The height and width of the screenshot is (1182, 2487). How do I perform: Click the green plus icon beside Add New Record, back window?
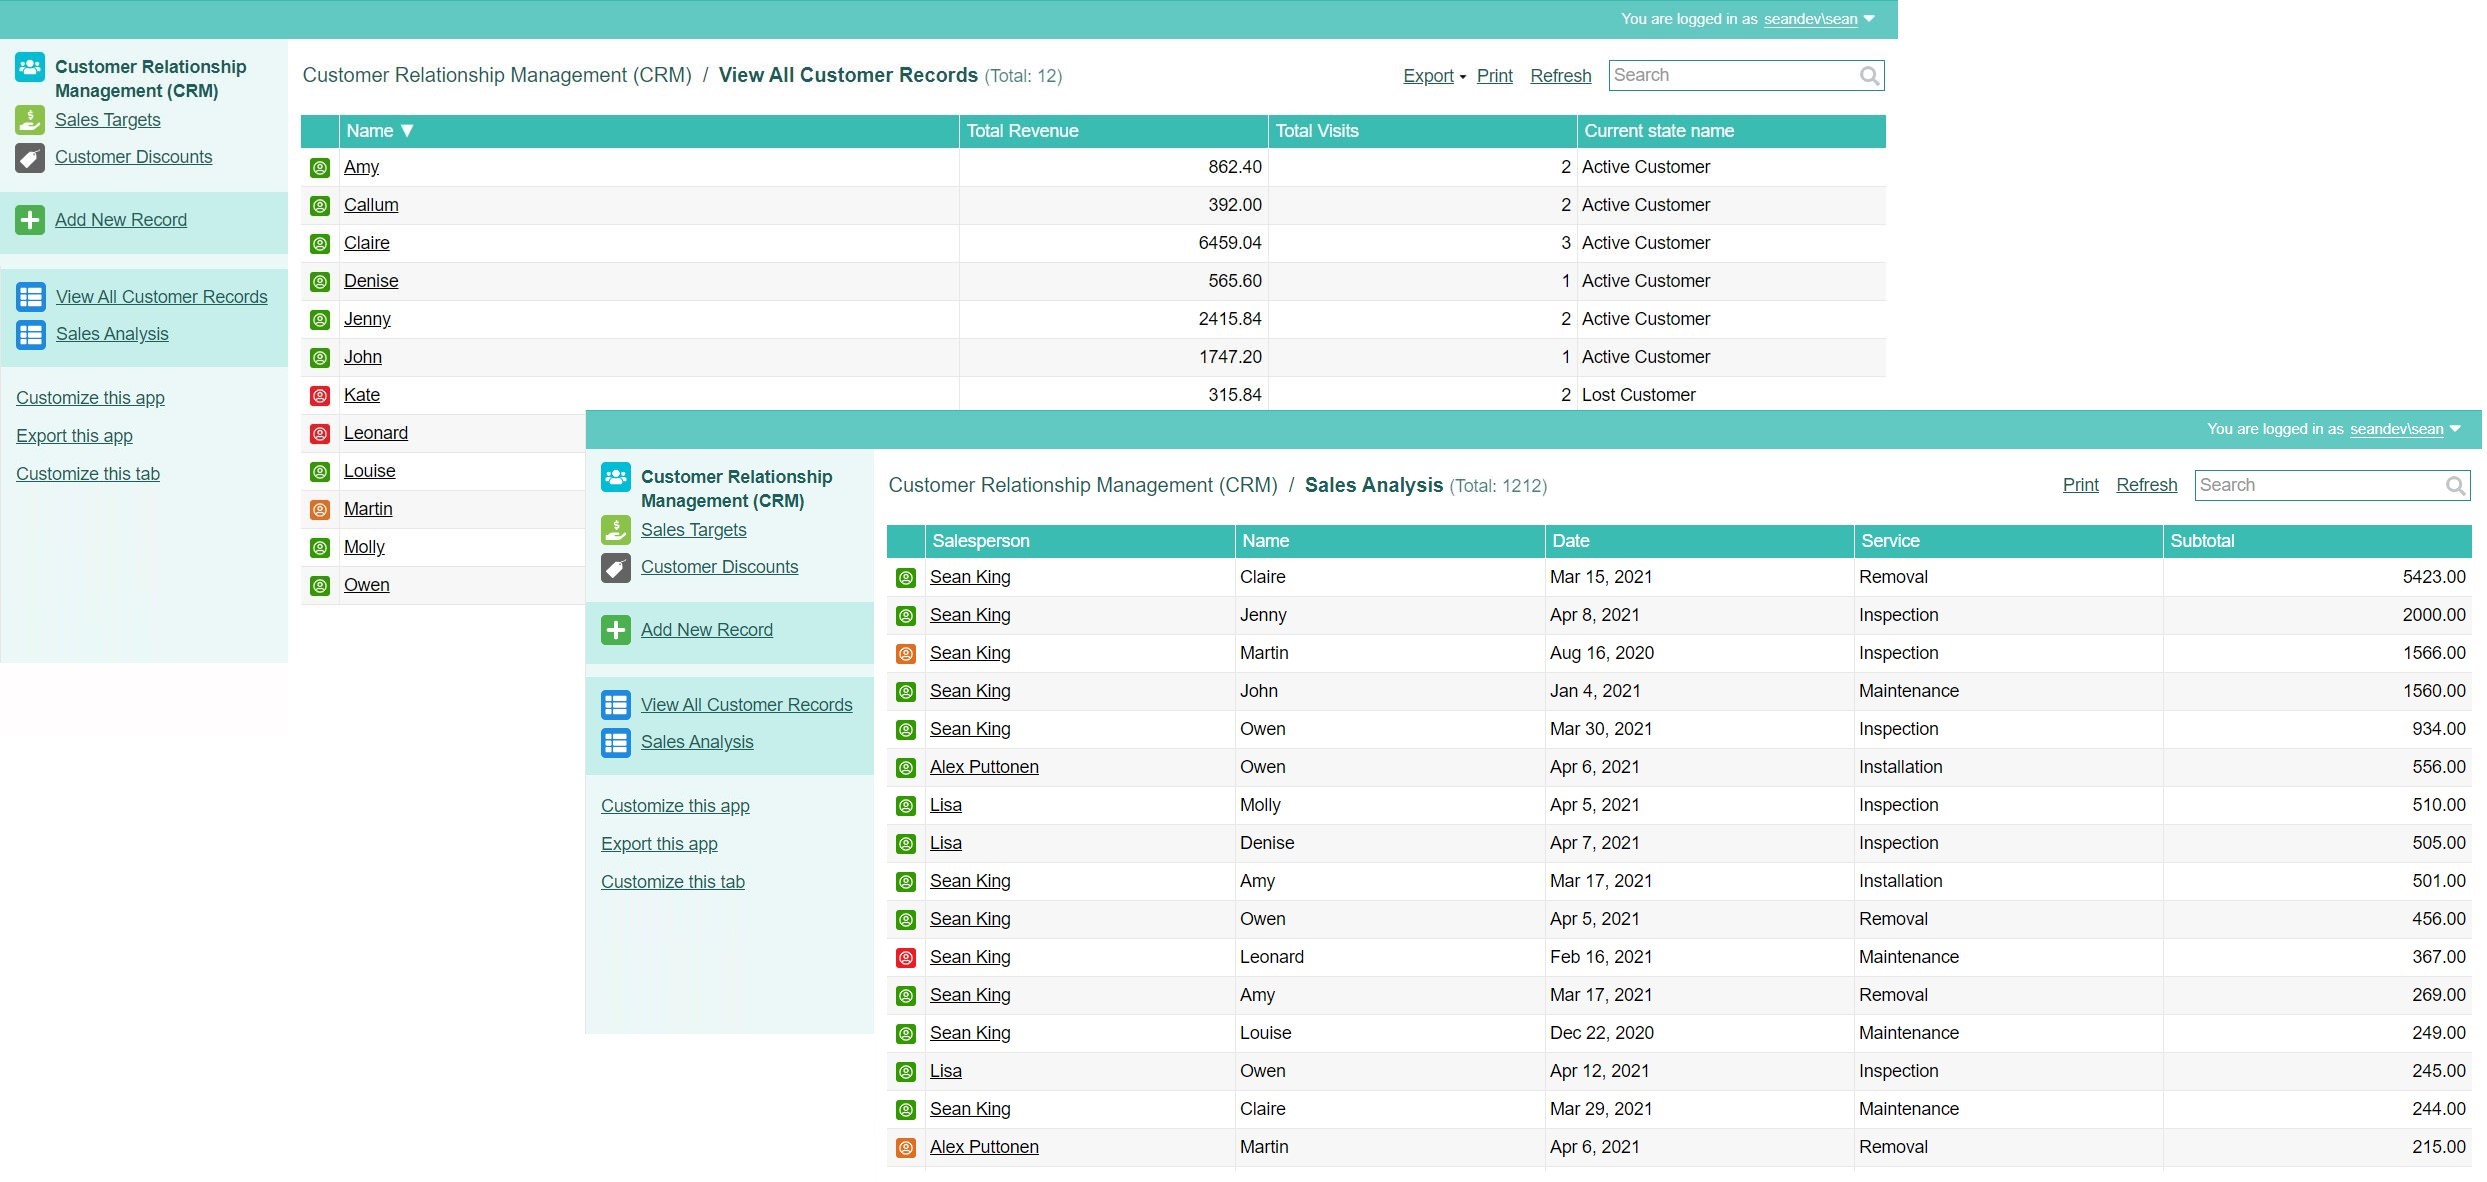pos(30,220)
